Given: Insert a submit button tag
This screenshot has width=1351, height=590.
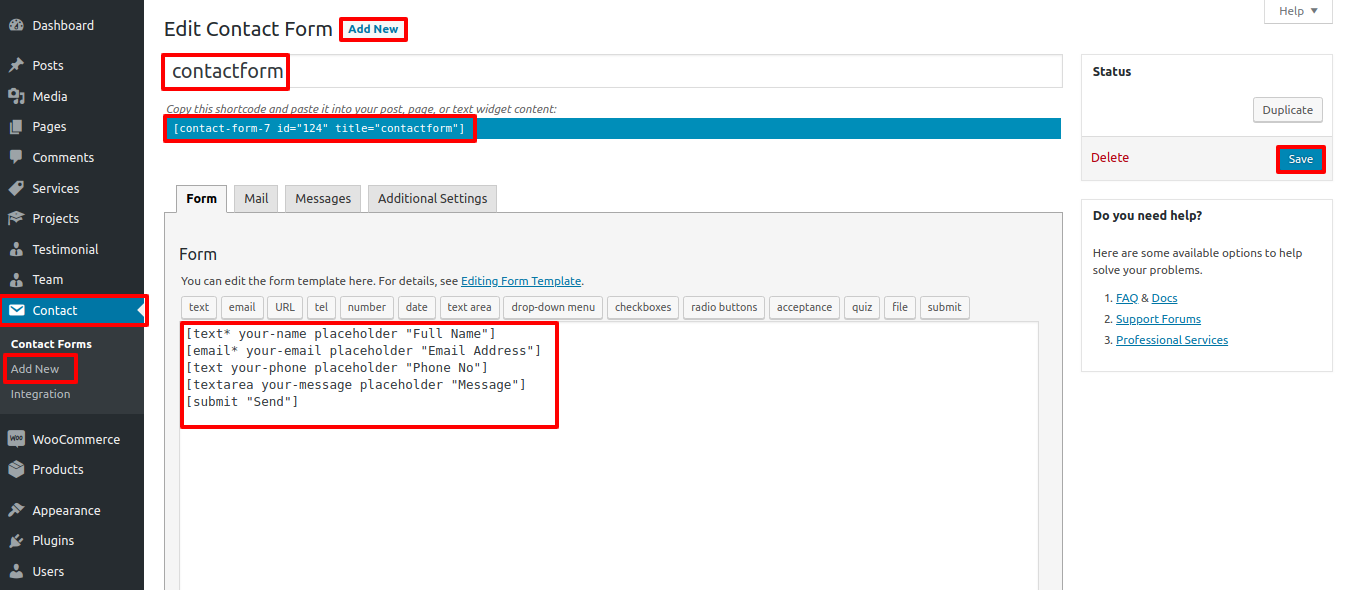Looking at the screenshot, I should 944,307.
